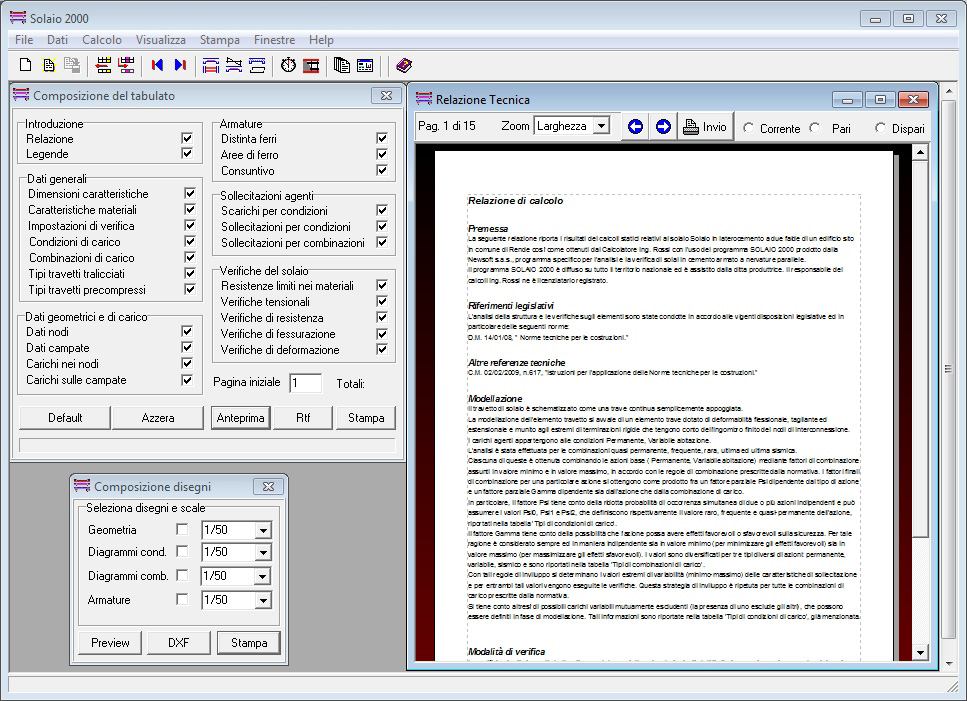This screenshot has height=701, width=967.
Task: Select the Dispari radio button
Action: coord(880,128)
